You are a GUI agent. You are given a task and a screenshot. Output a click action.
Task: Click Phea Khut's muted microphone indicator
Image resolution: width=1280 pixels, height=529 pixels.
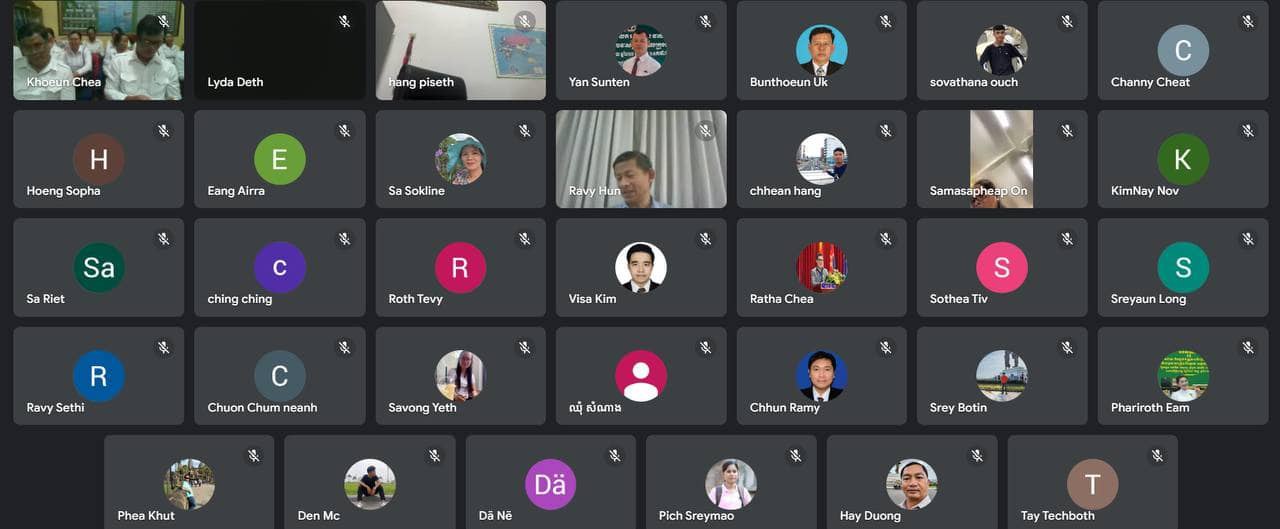pos(254,456)
